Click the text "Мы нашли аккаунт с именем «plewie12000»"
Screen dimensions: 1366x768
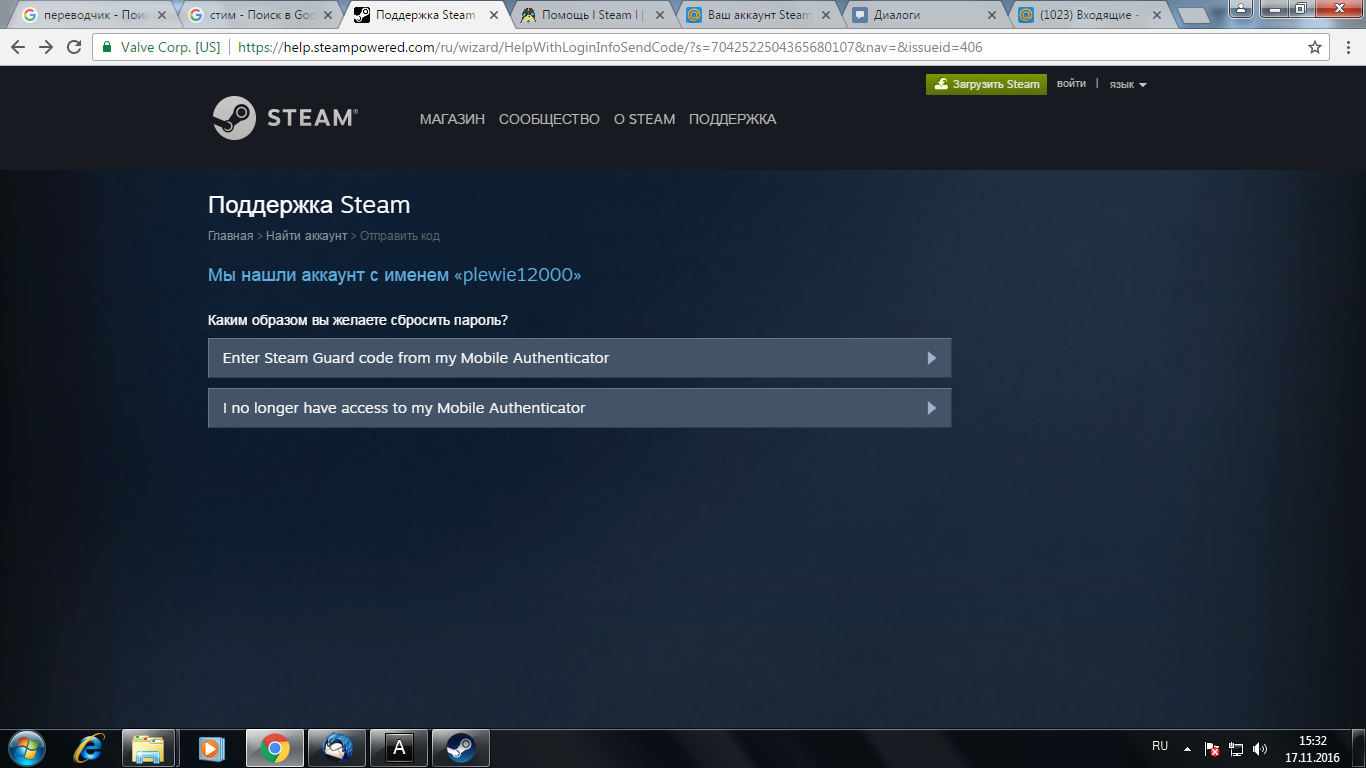tap(394, 275)
